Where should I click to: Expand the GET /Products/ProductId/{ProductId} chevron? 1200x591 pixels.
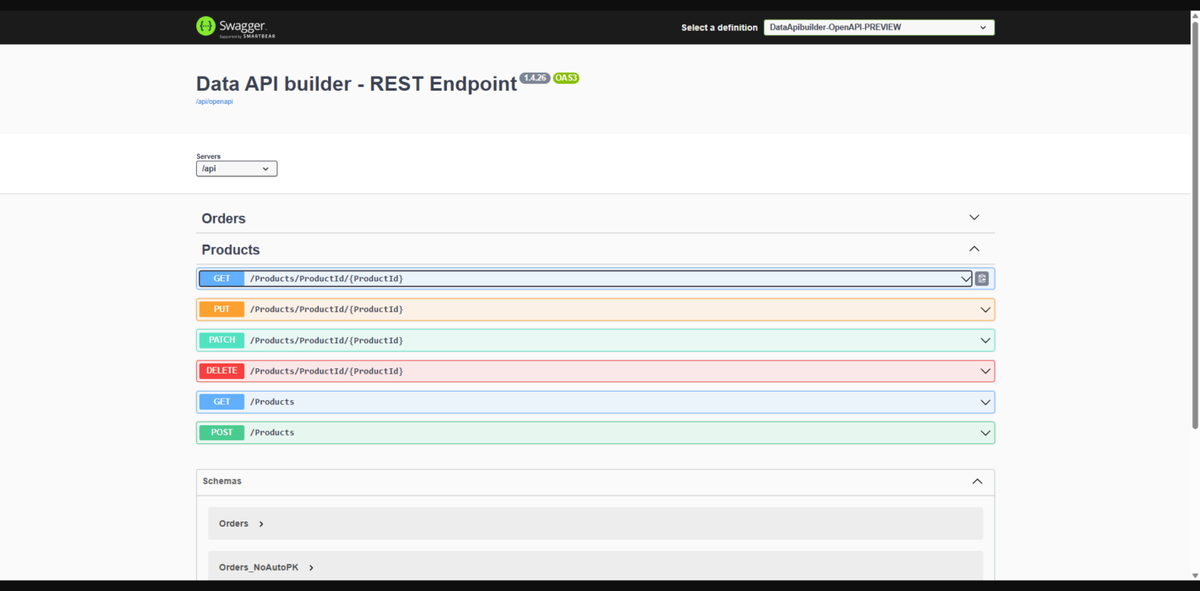coord(965,279)
